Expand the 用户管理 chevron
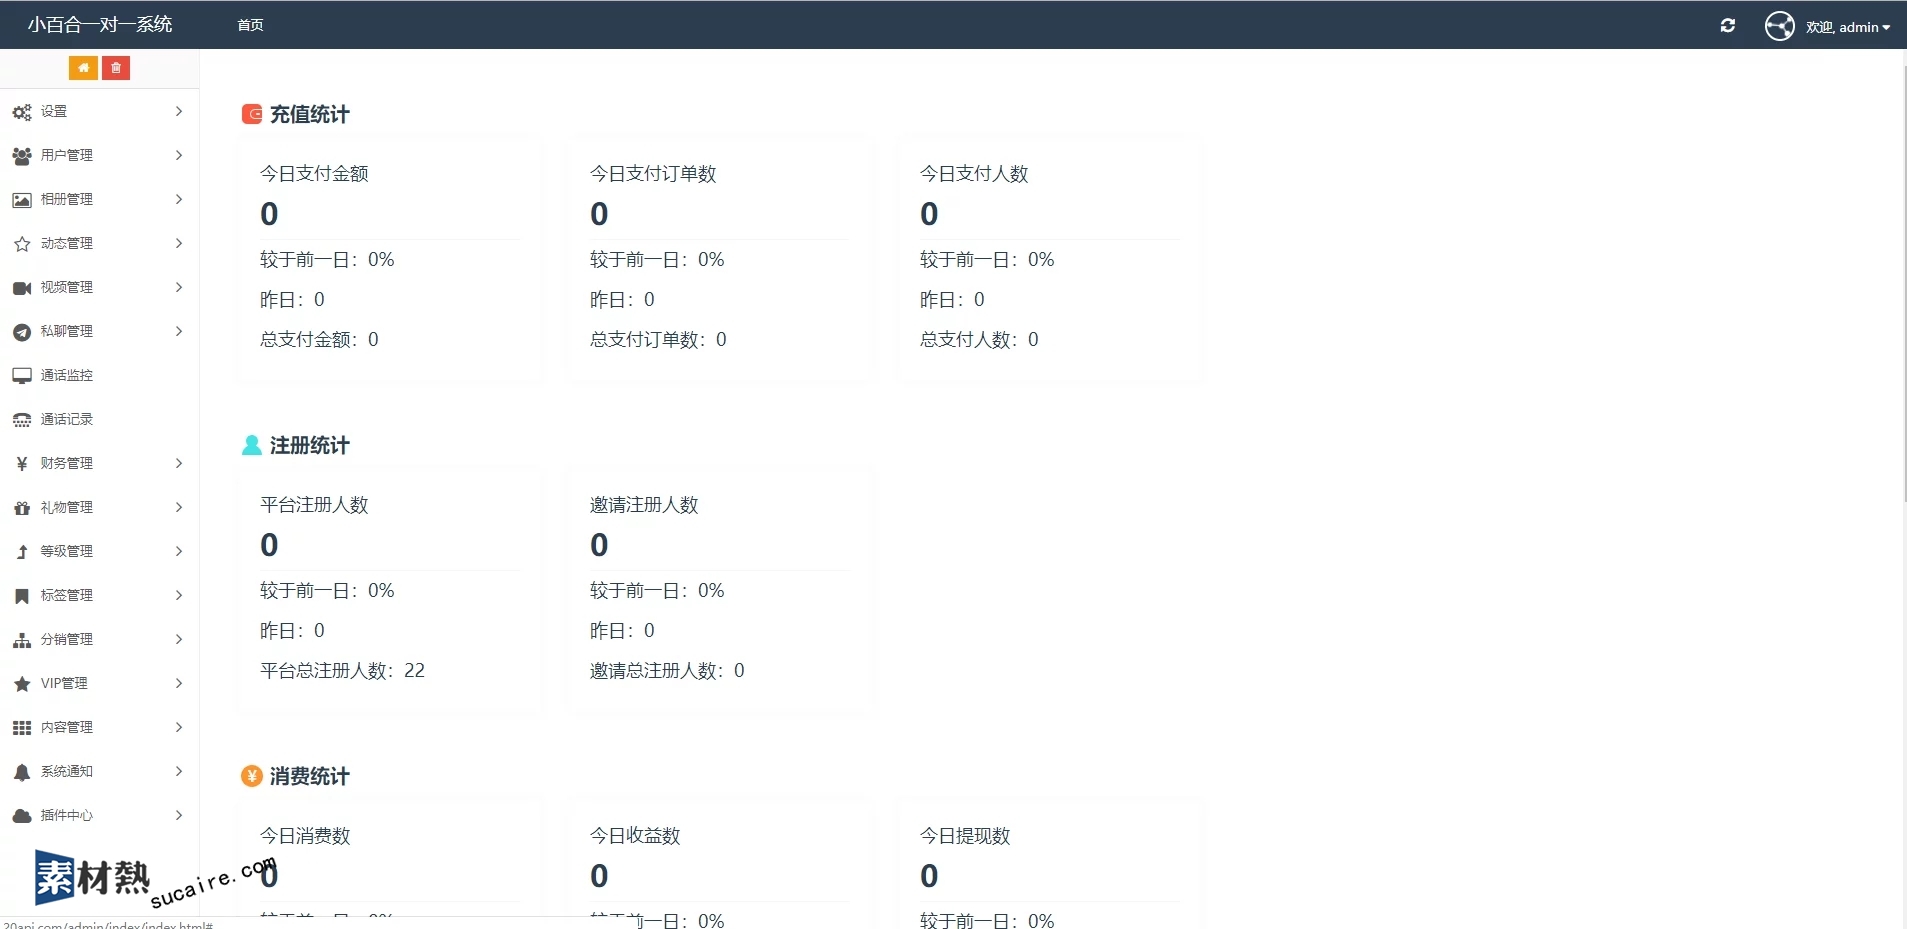 [x=179, y=155]
